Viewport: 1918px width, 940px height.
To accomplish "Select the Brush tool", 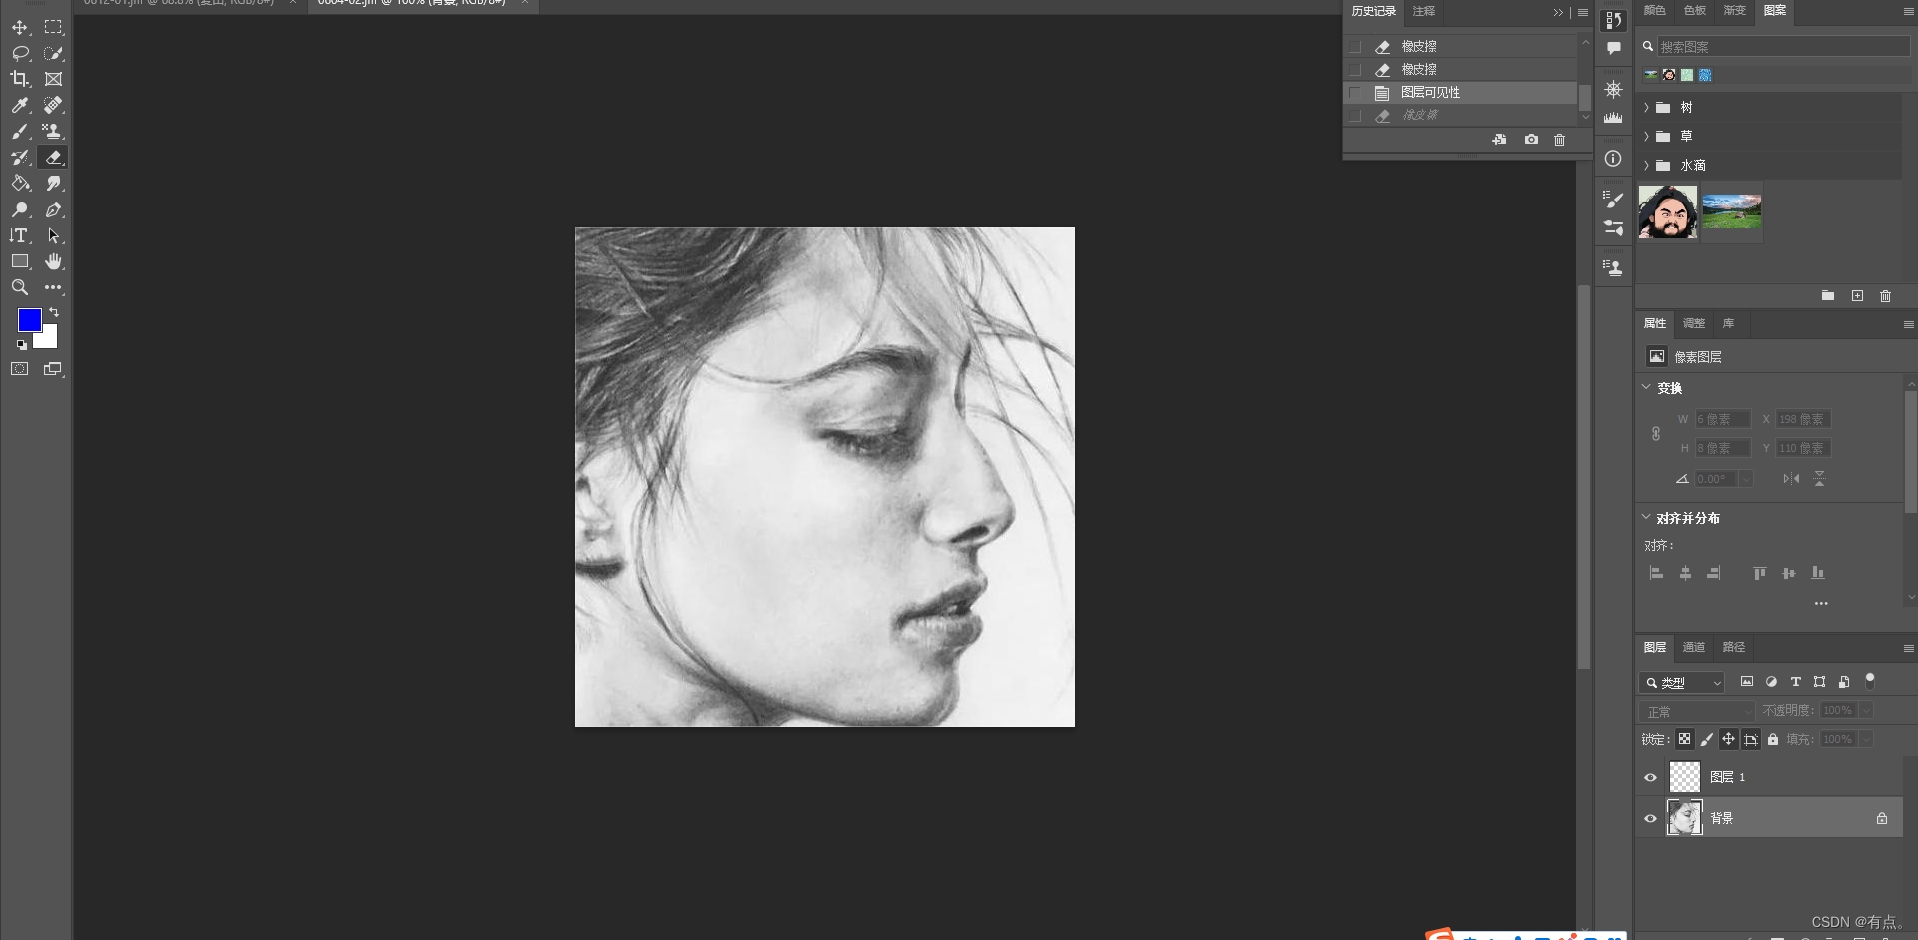I will [20, 131].
